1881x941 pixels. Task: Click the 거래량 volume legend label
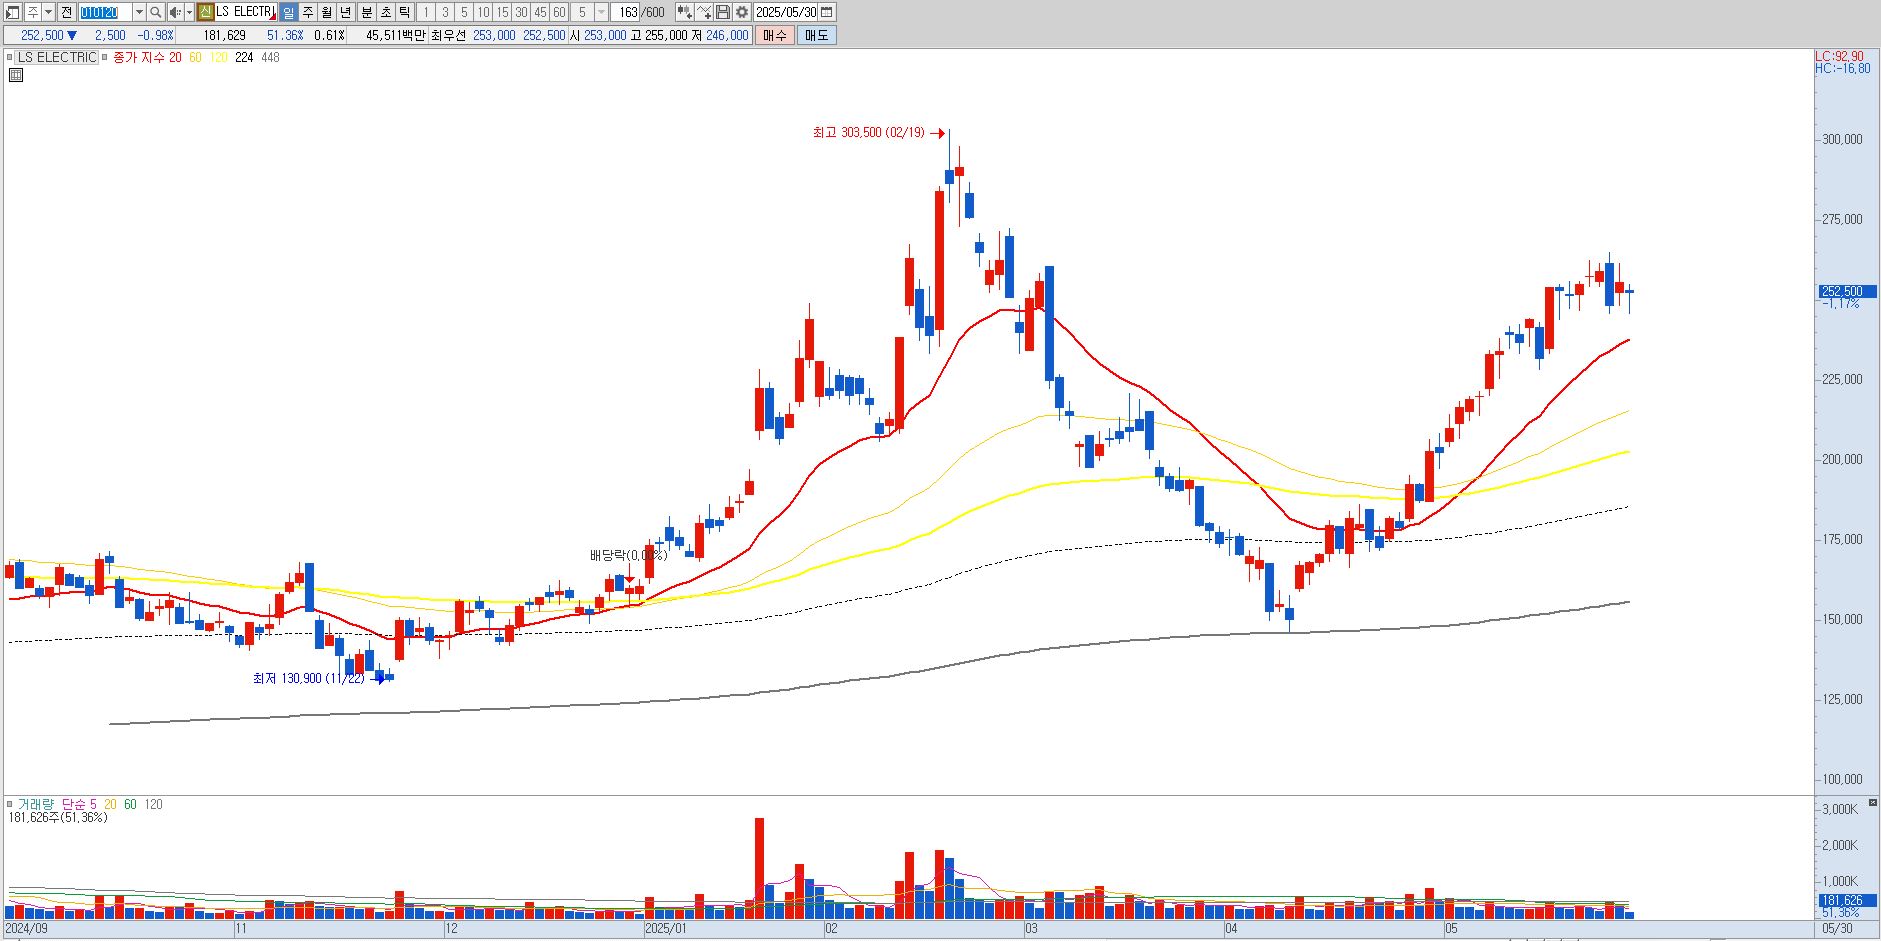[x=36, y=804]
